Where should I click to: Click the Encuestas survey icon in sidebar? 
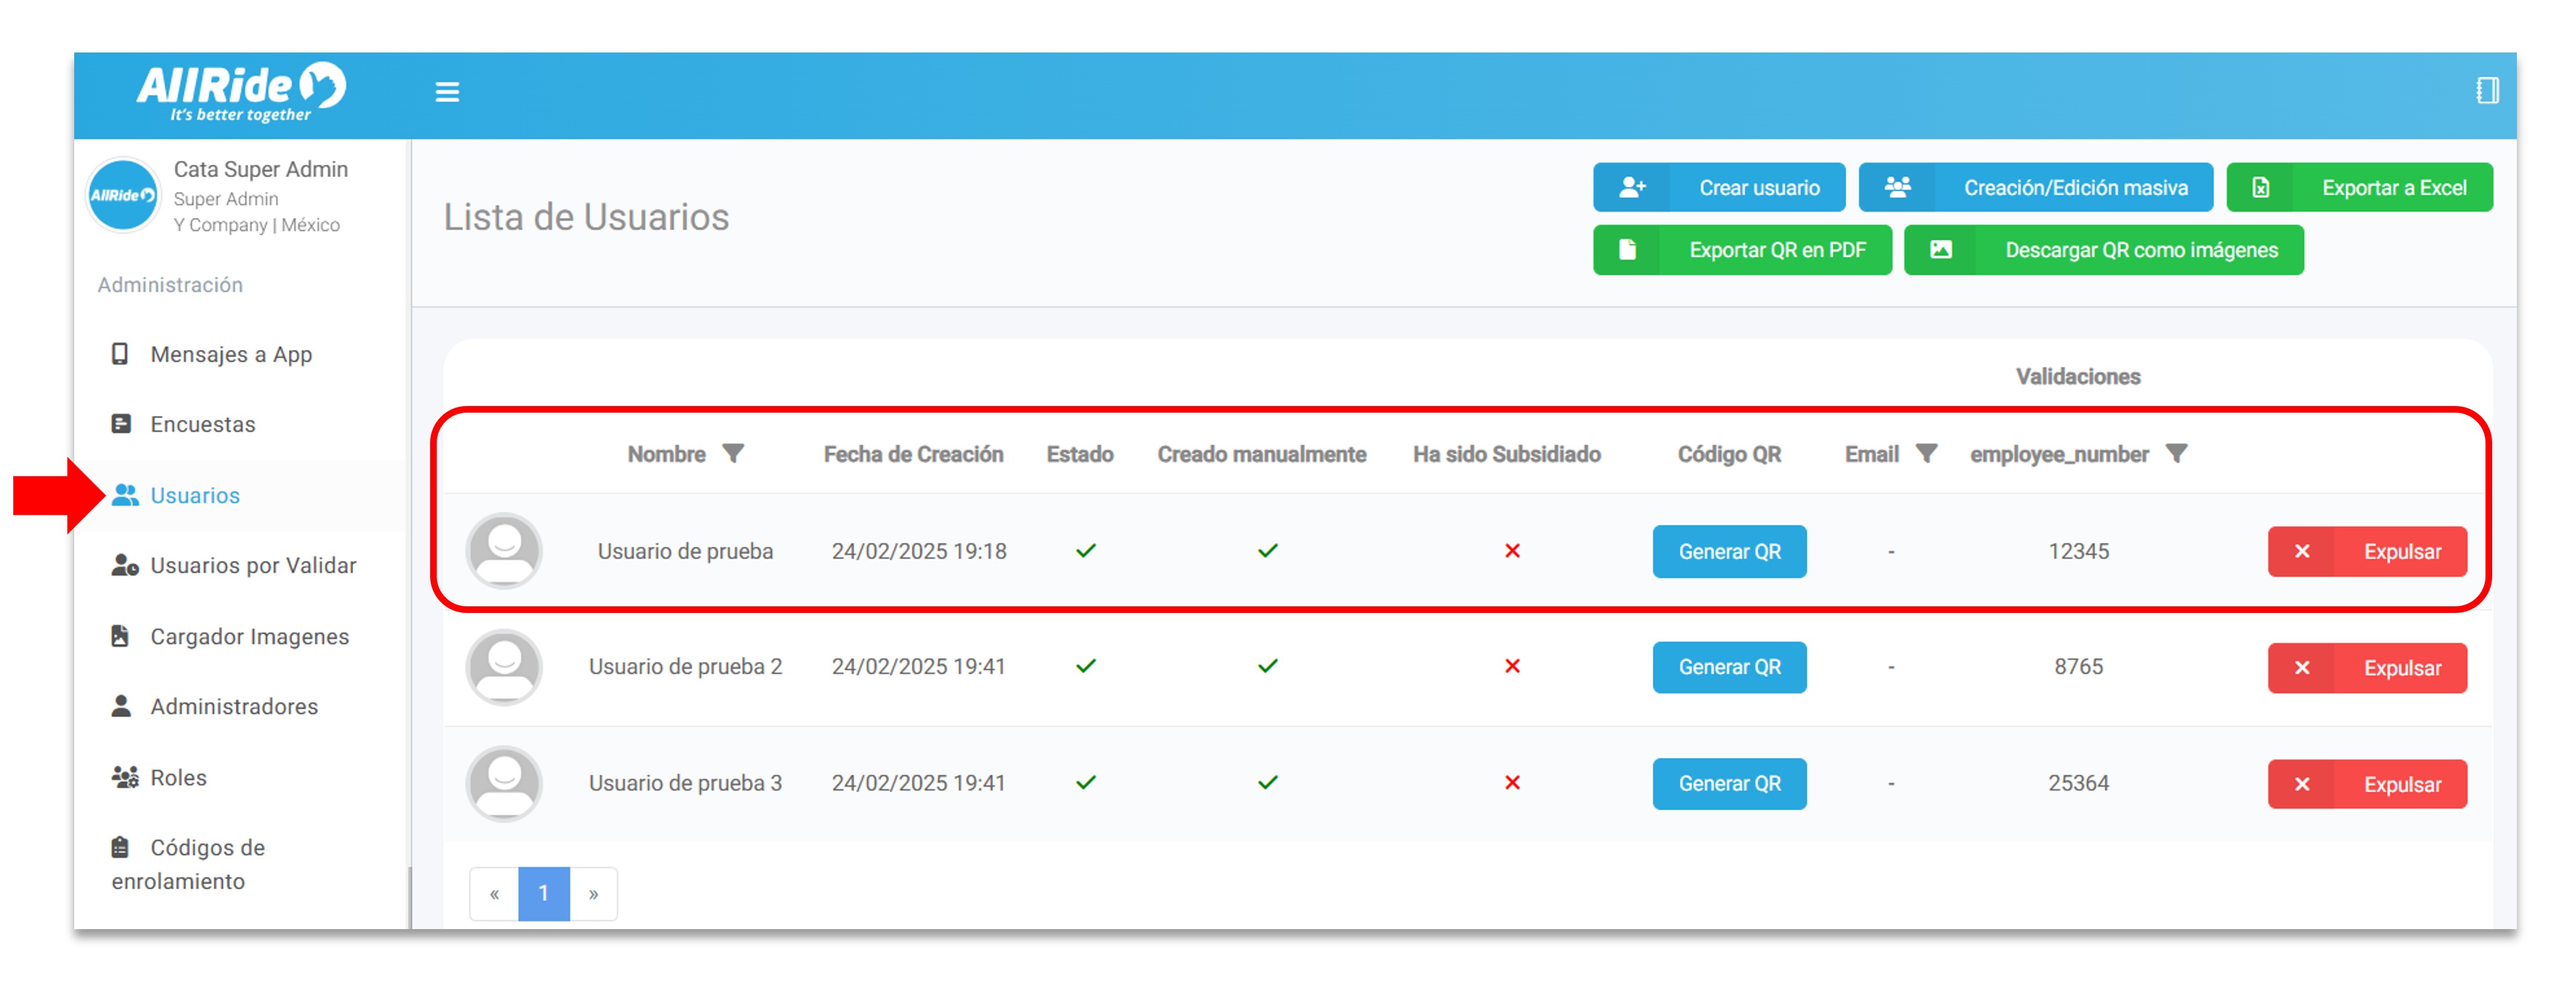[121, 424]
